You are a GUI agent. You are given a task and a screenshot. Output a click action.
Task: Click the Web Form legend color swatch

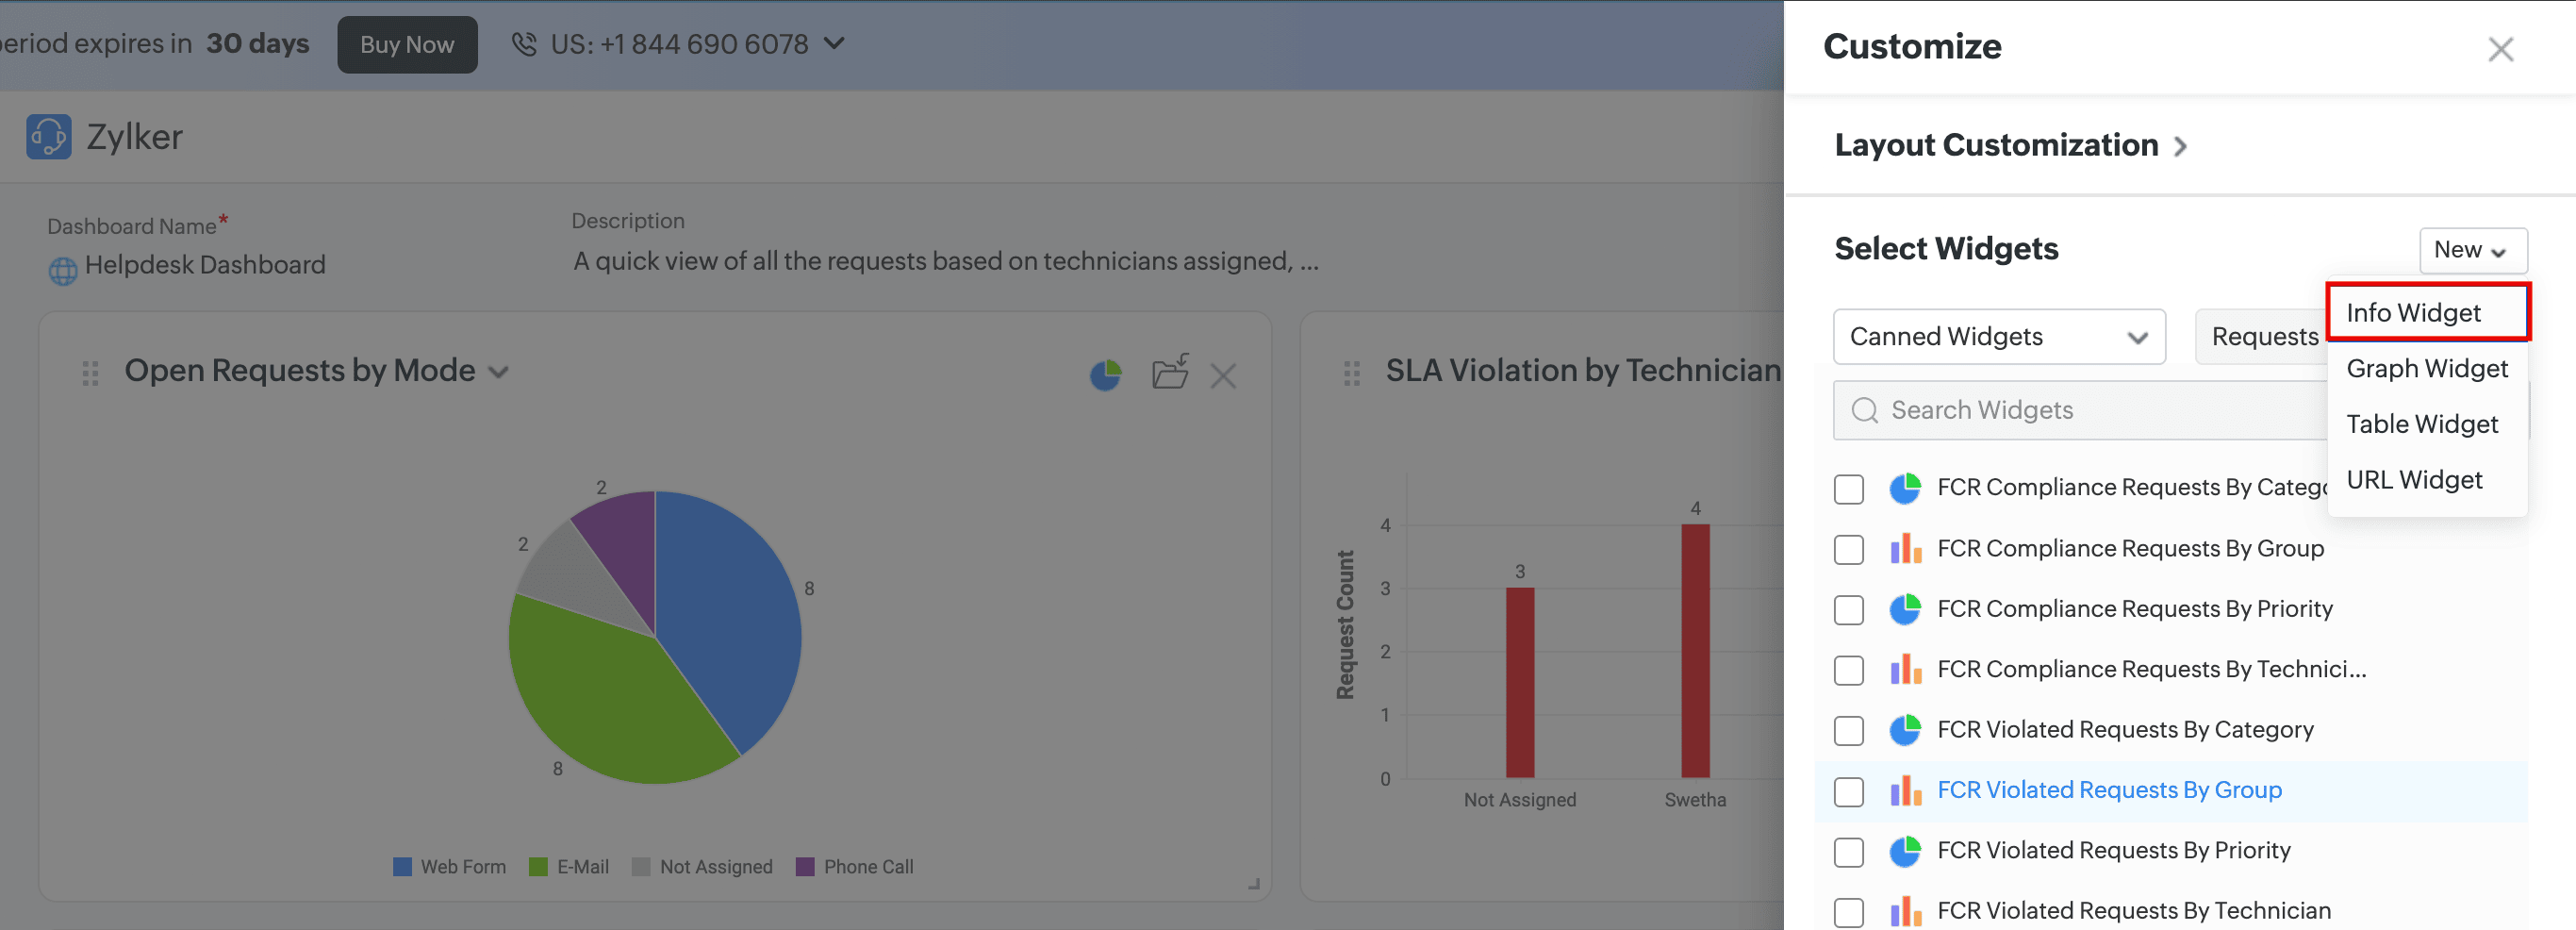(402, 867)
